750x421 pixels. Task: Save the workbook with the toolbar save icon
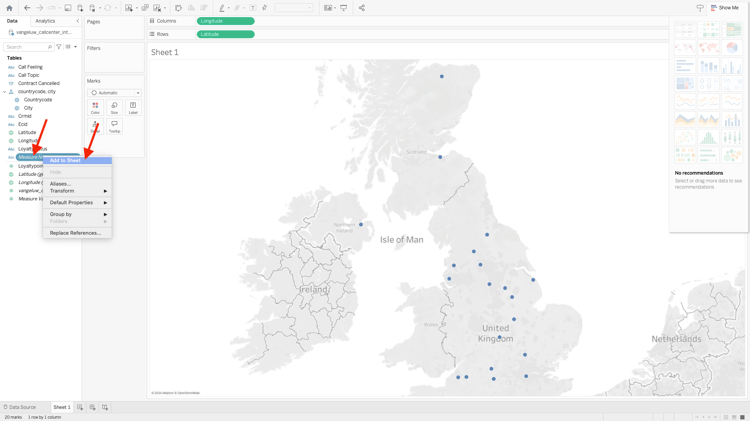pyautogui.click(x=68, y=8)
